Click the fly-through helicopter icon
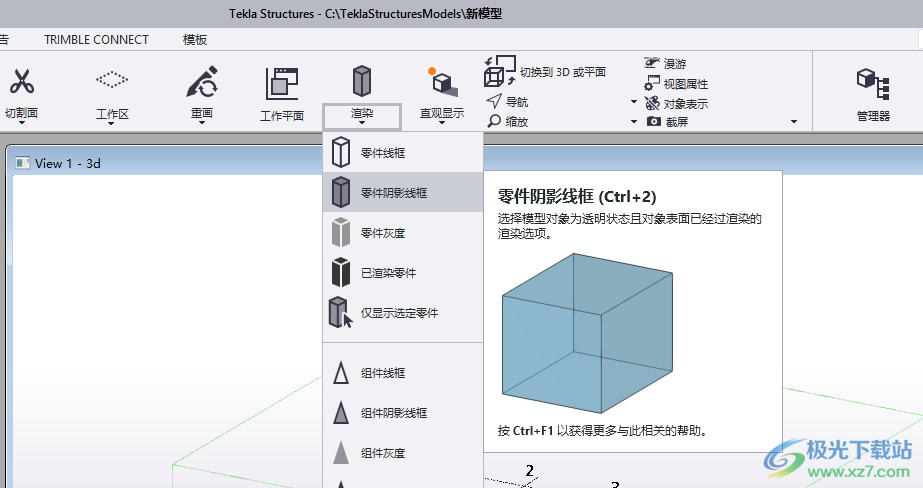 click(651, 62)
